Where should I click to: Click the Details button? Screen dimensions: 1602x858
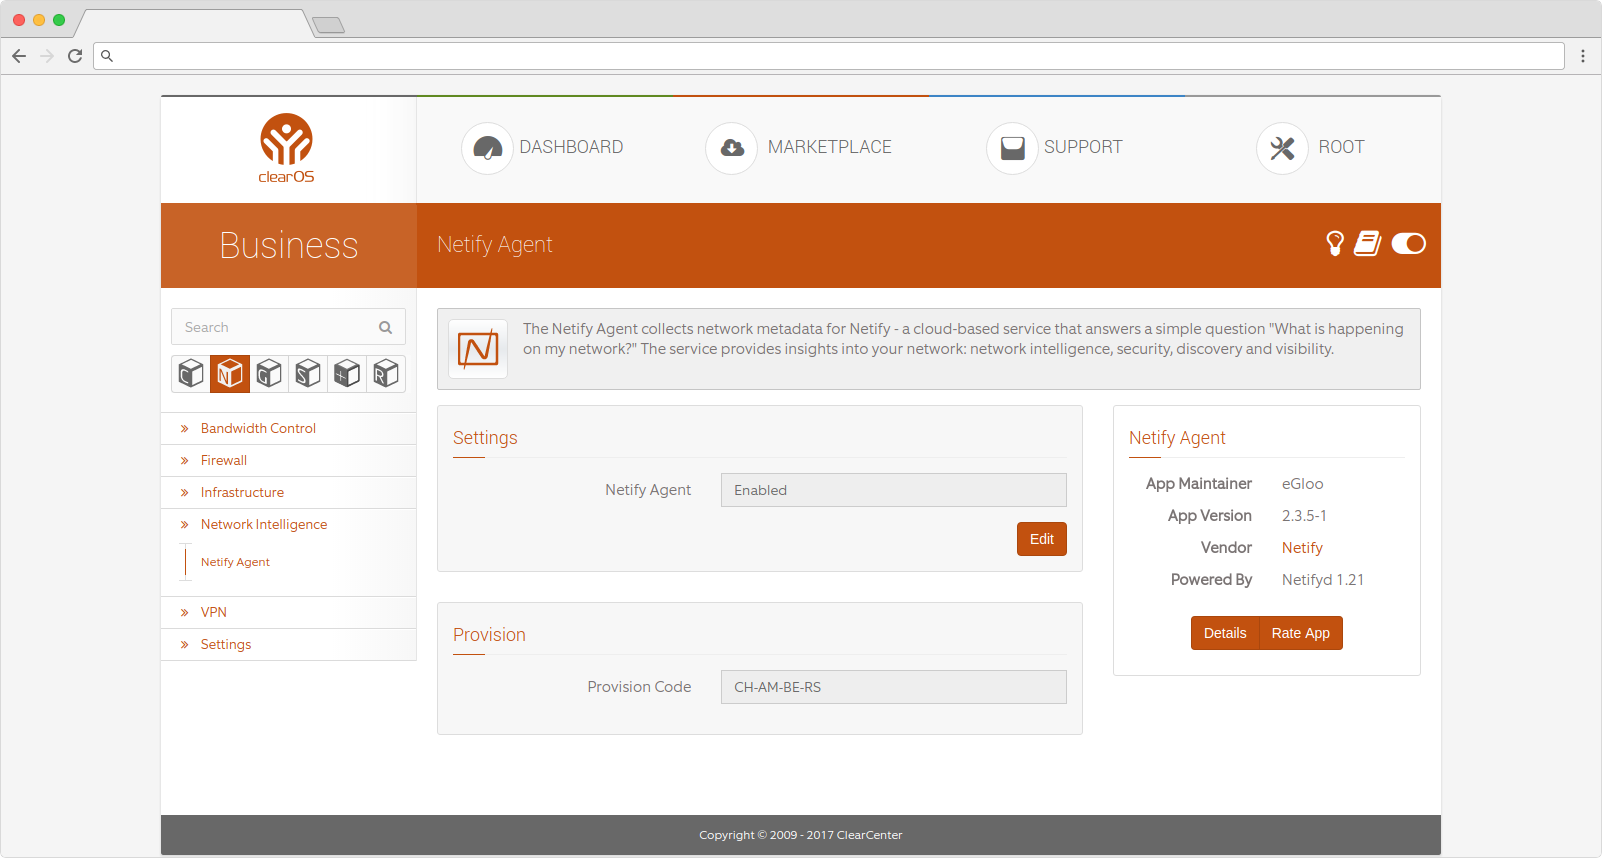click(1225, 633)
